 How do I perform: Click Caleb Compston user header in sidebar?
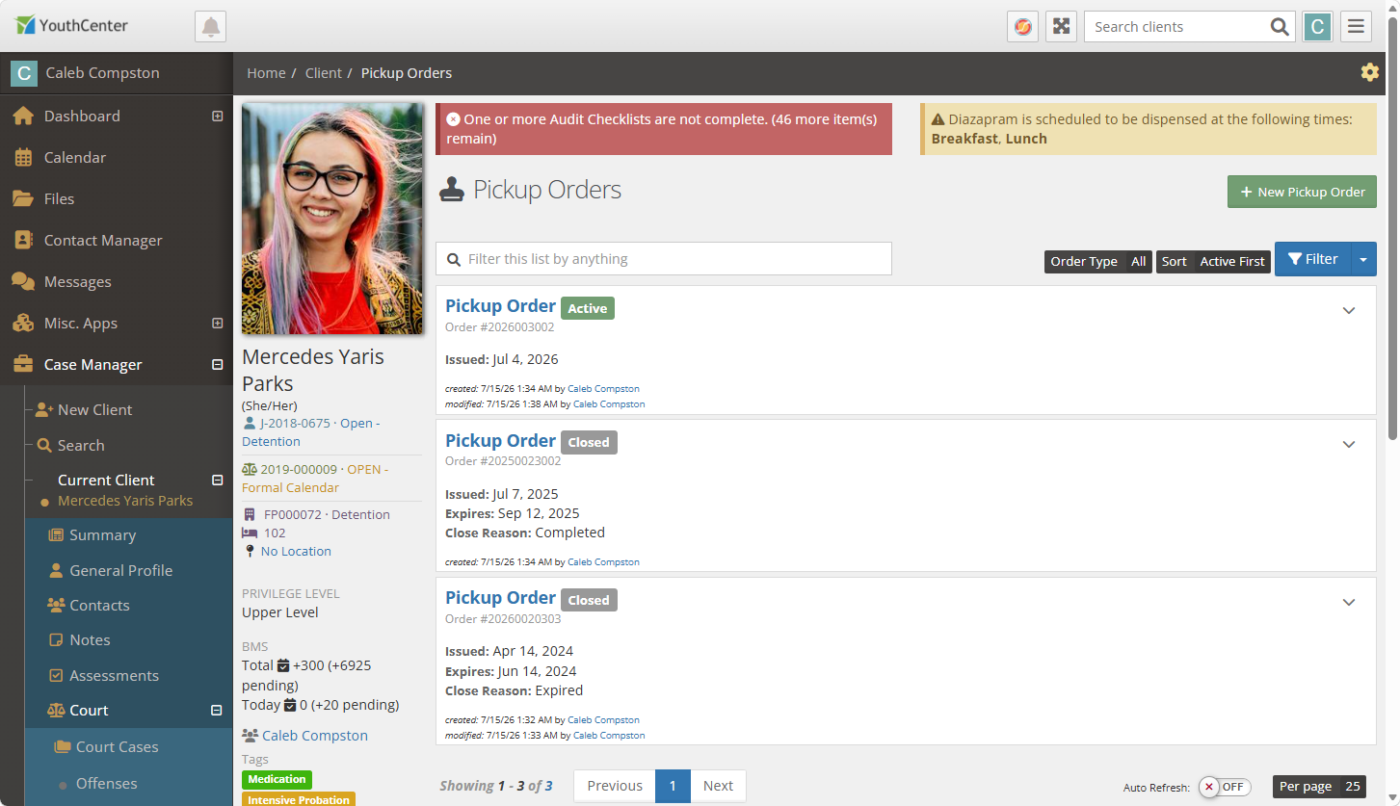point(116,73)
